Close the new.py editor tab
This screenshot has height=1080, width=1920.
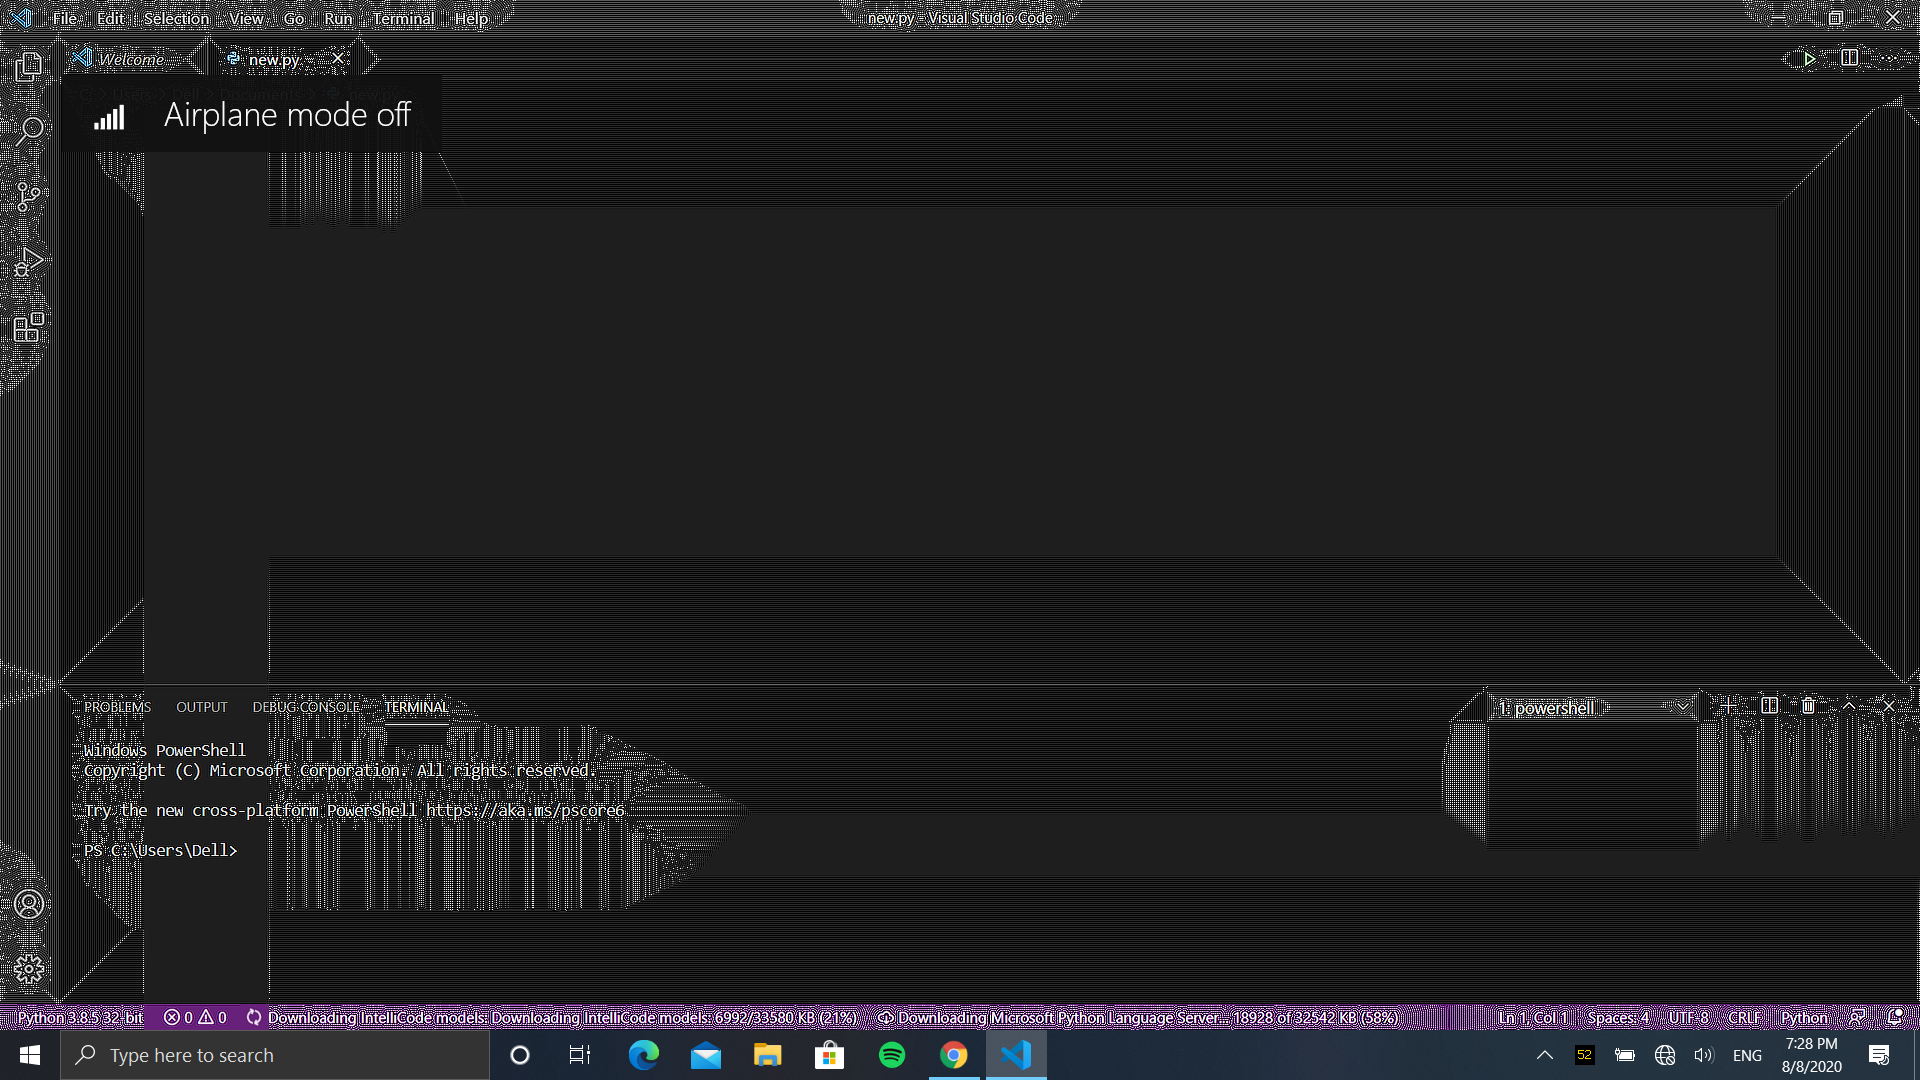tap(338, 59)
